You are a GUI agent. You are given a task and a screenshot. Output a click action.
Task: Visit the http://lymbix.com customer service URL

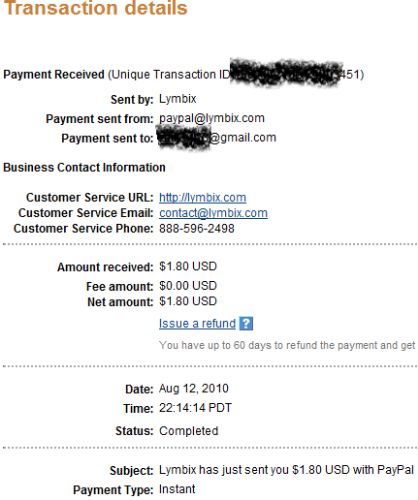[203, 198]
